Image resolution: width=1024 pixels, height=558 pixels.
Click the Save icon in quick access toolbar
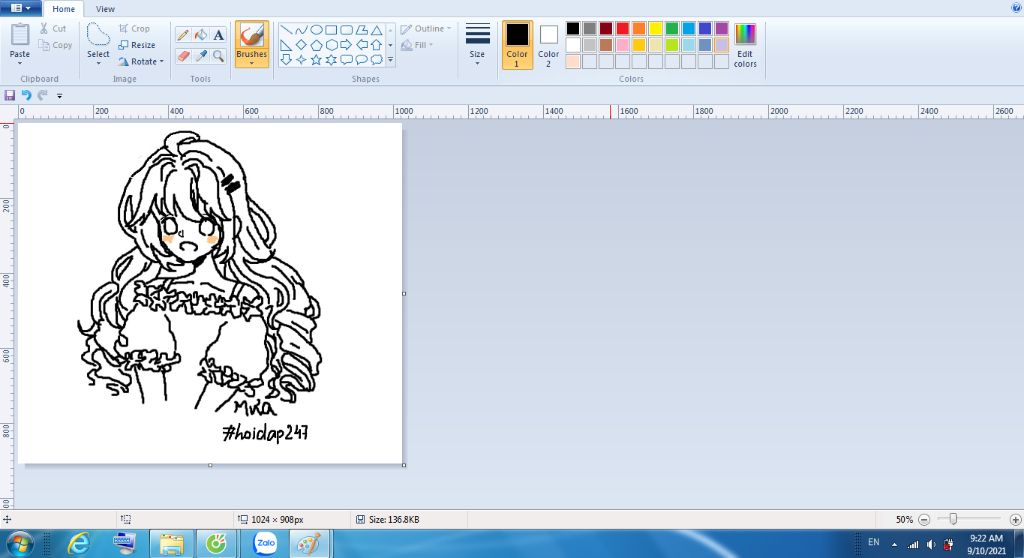[x=10, y=95]
